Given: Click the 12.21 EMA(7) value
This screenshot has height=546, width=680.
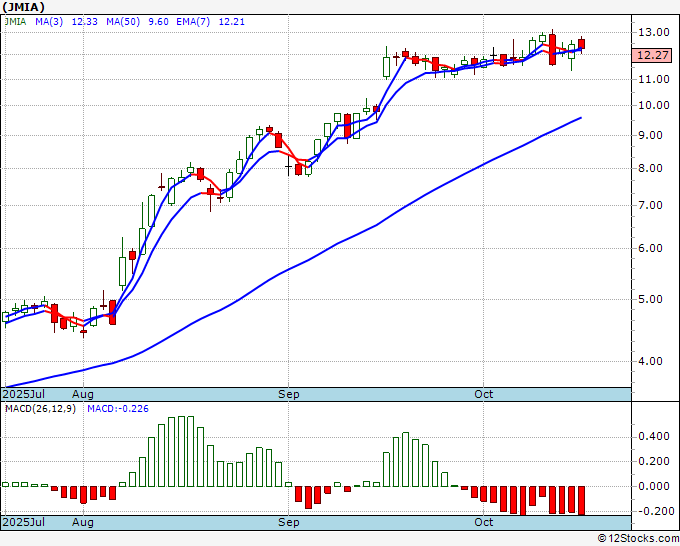Looking at the screenshot, I should point(232,22).
